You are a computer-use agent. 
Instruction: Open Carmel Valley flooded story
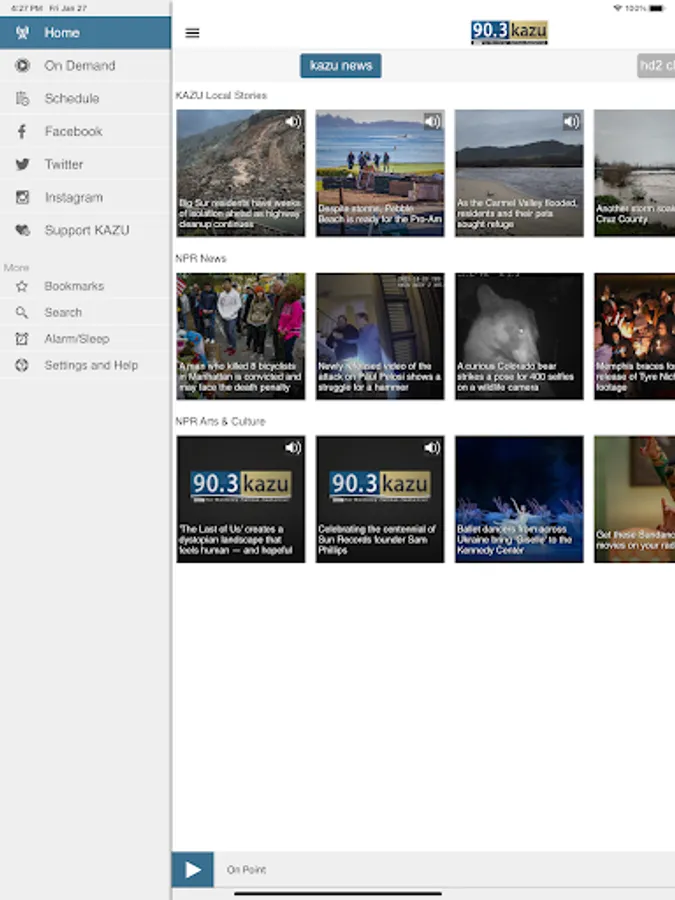coord(519,173)
